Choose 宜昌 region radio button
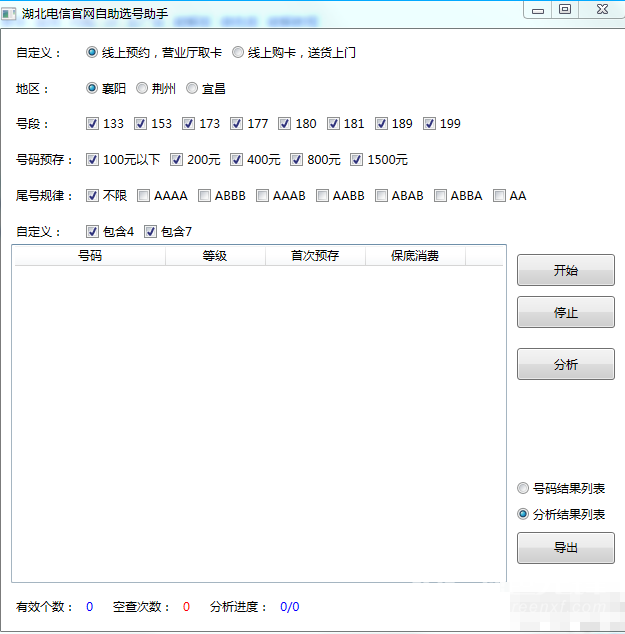Viewport: 625px width, 634px height. tap(192, 88)
